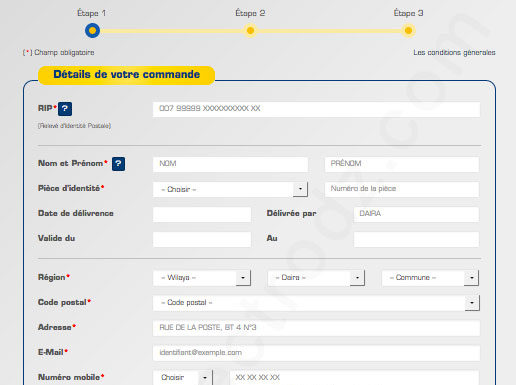Focus the mobile number XX XX XX XX field
The image size is (516, 385).
click(x=354, y=378)
